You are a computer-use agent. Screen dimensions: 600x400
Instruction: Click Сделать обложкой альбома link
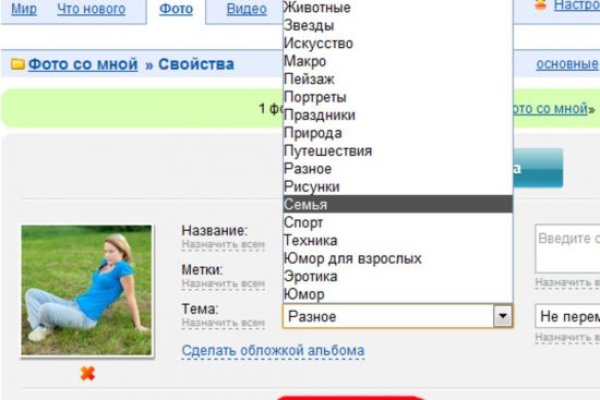pos(273,351)
